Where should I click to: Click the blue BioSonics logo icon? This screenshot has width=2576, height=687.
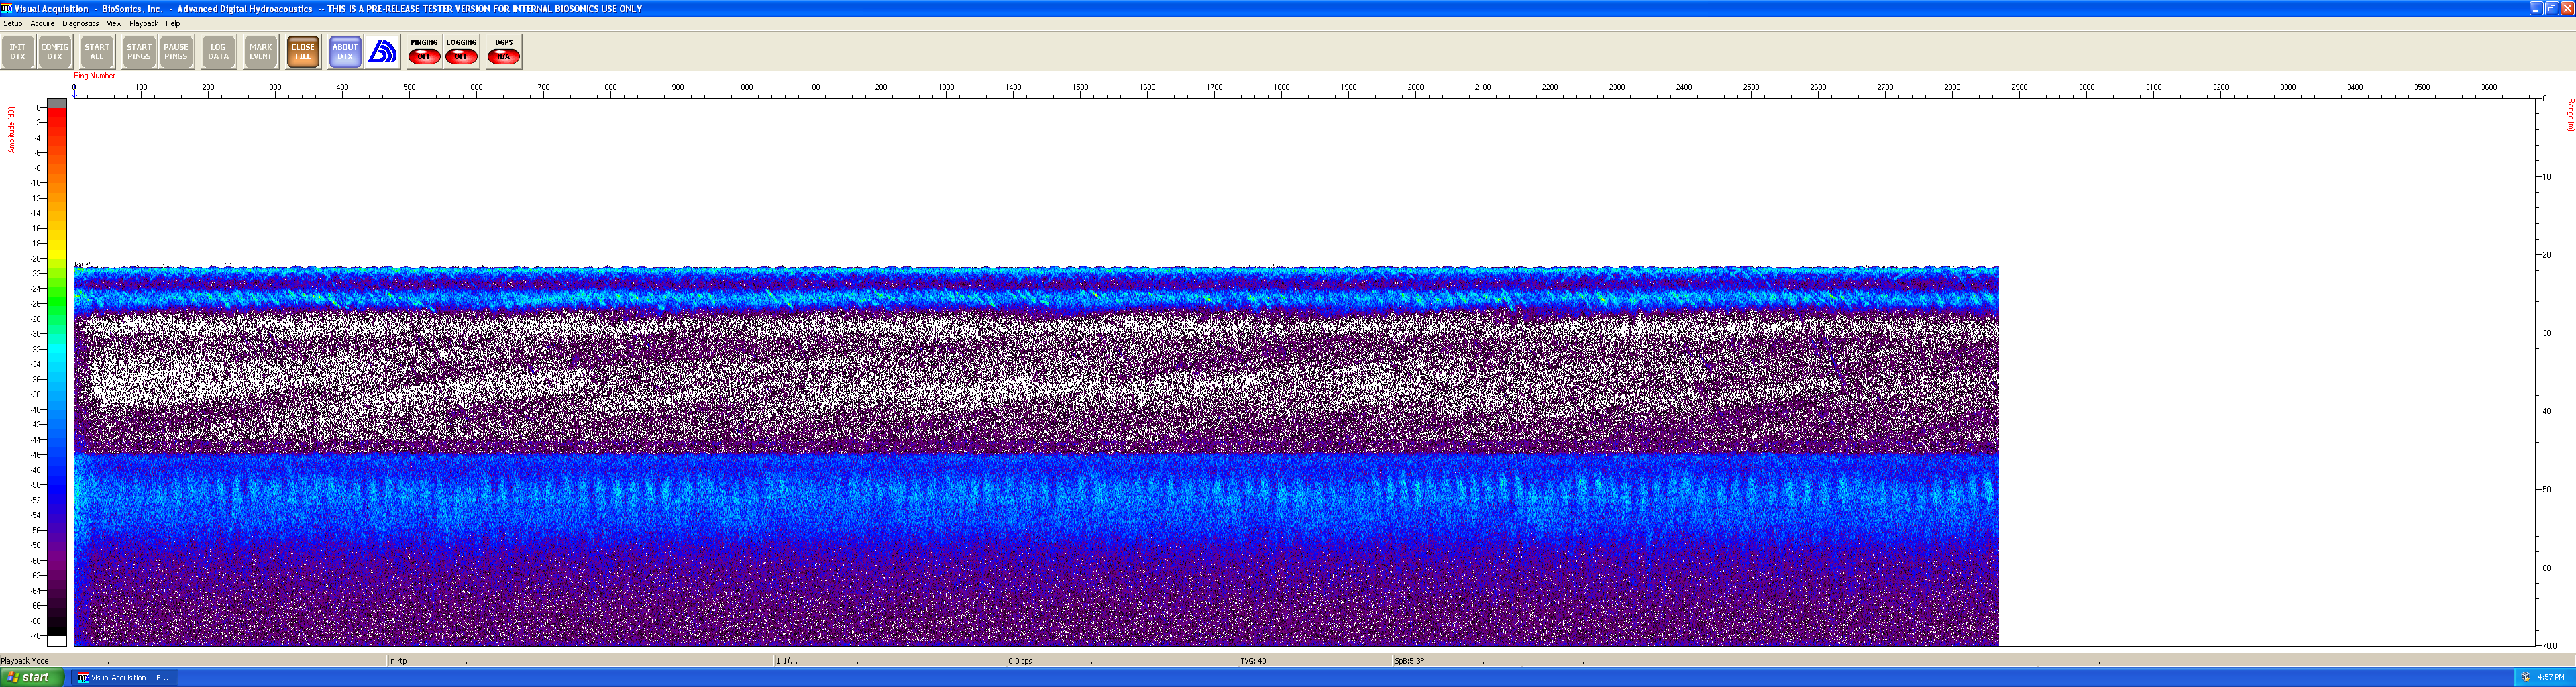(x=383, y=51)
